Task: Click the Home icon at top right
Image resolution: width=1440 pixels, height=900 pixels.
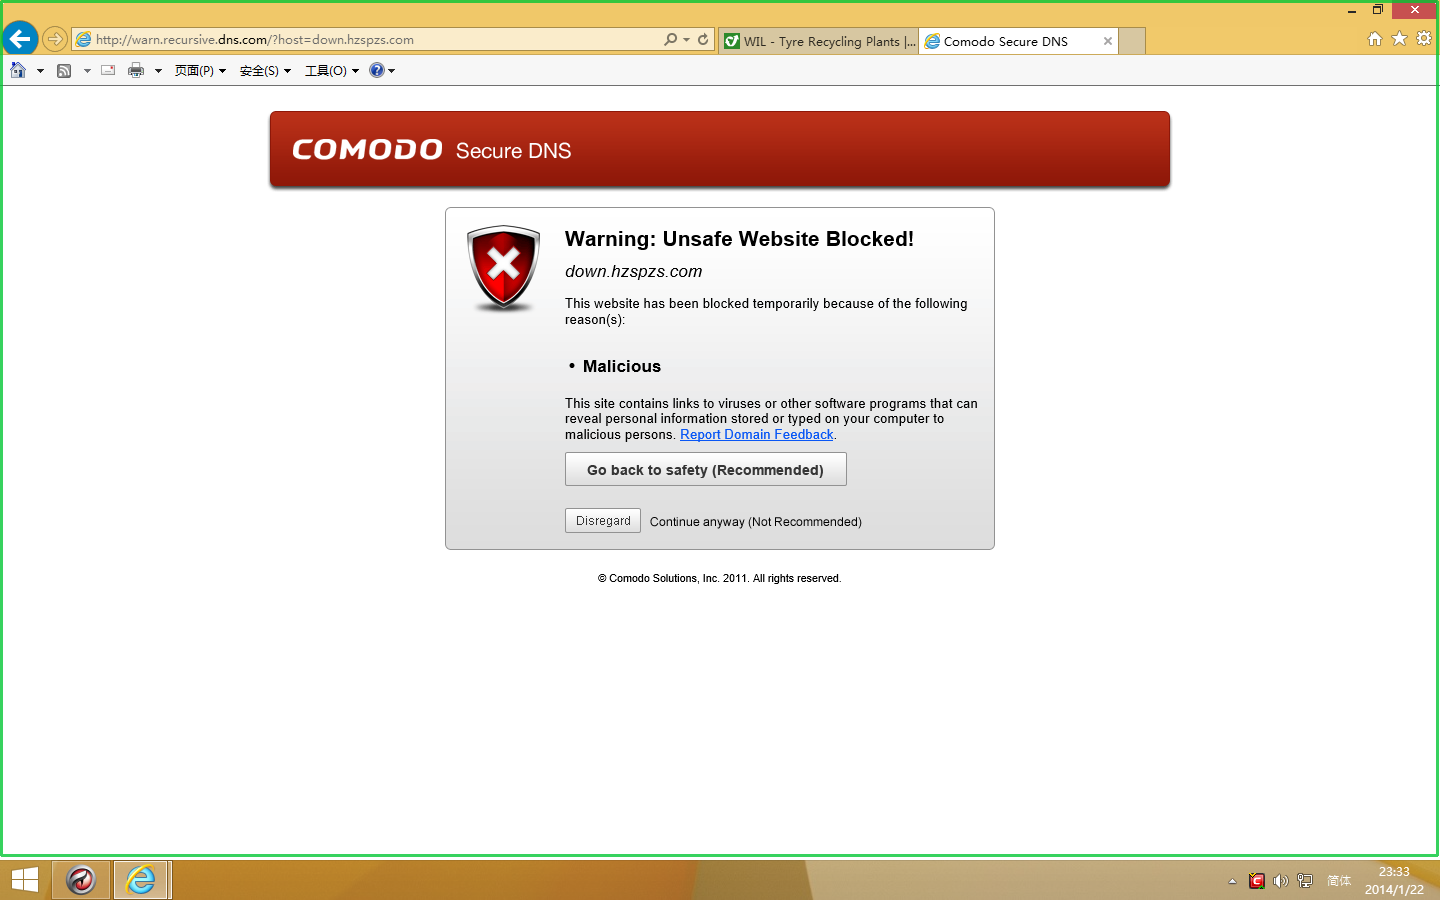Action: pos(1375,38)
